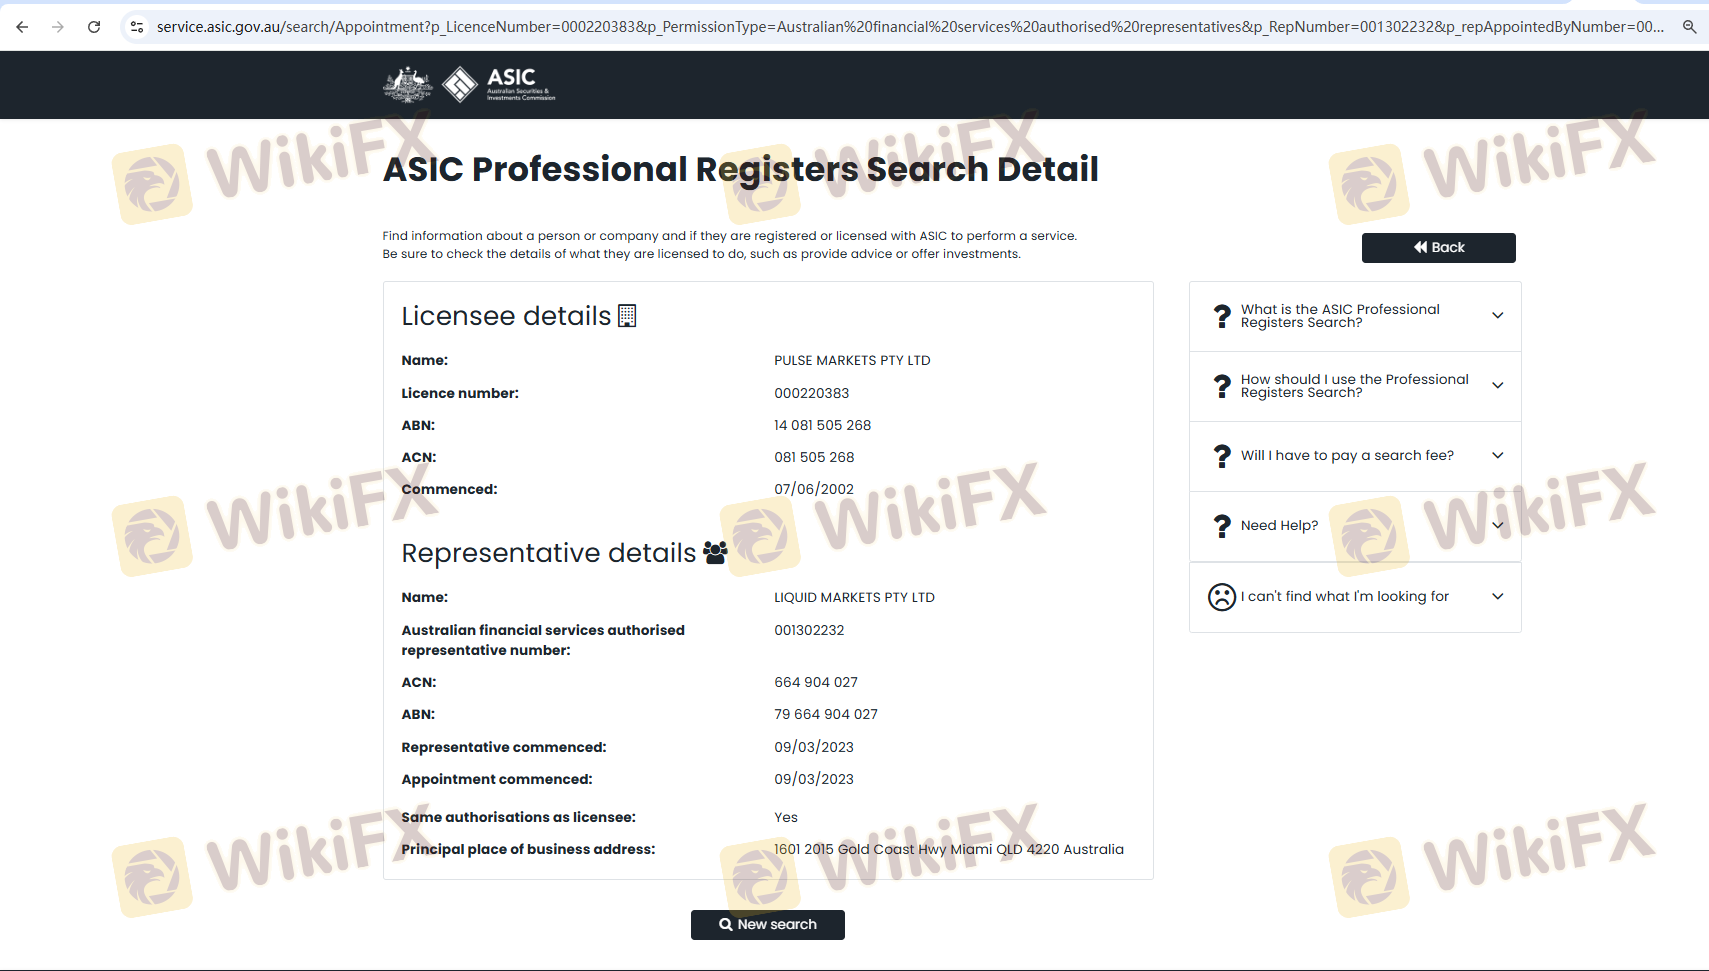Expand the 'Need Help?' section
The width and height of the screenshot is (1709, 971).
tap(1497, 526)
